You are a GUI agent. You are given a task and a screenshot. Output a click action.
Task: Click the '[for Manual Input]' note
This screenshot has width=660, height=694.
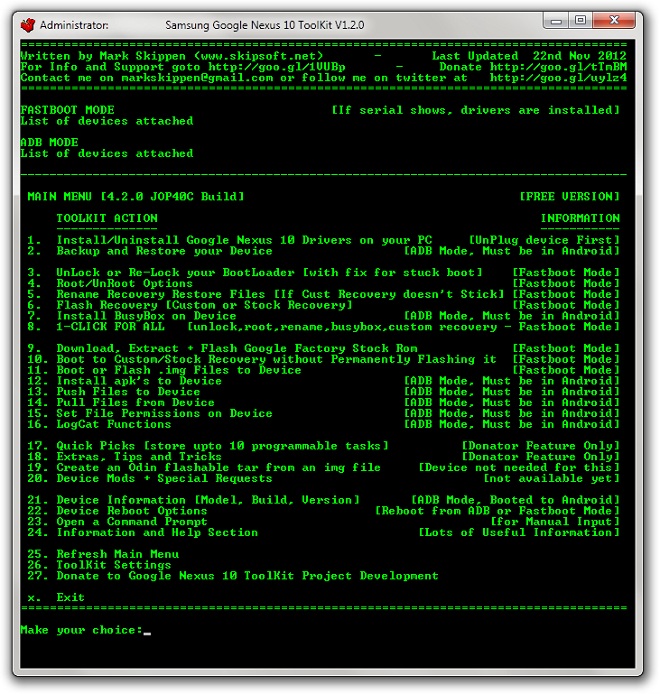point(555,522)
